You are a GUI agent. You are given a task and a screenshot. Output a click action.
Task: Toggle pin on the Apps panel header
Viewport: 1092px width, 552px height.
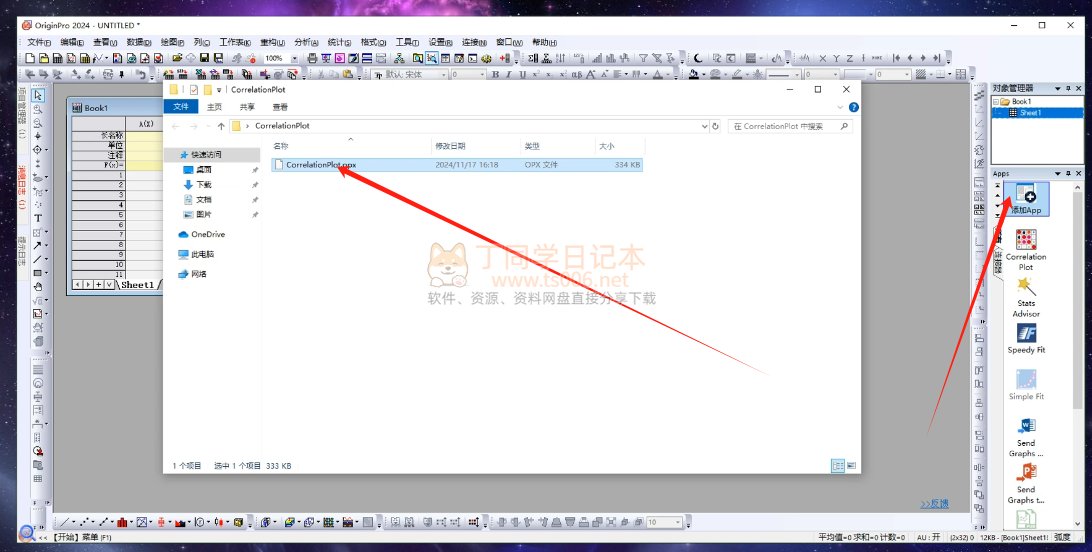pos(1068,173)
